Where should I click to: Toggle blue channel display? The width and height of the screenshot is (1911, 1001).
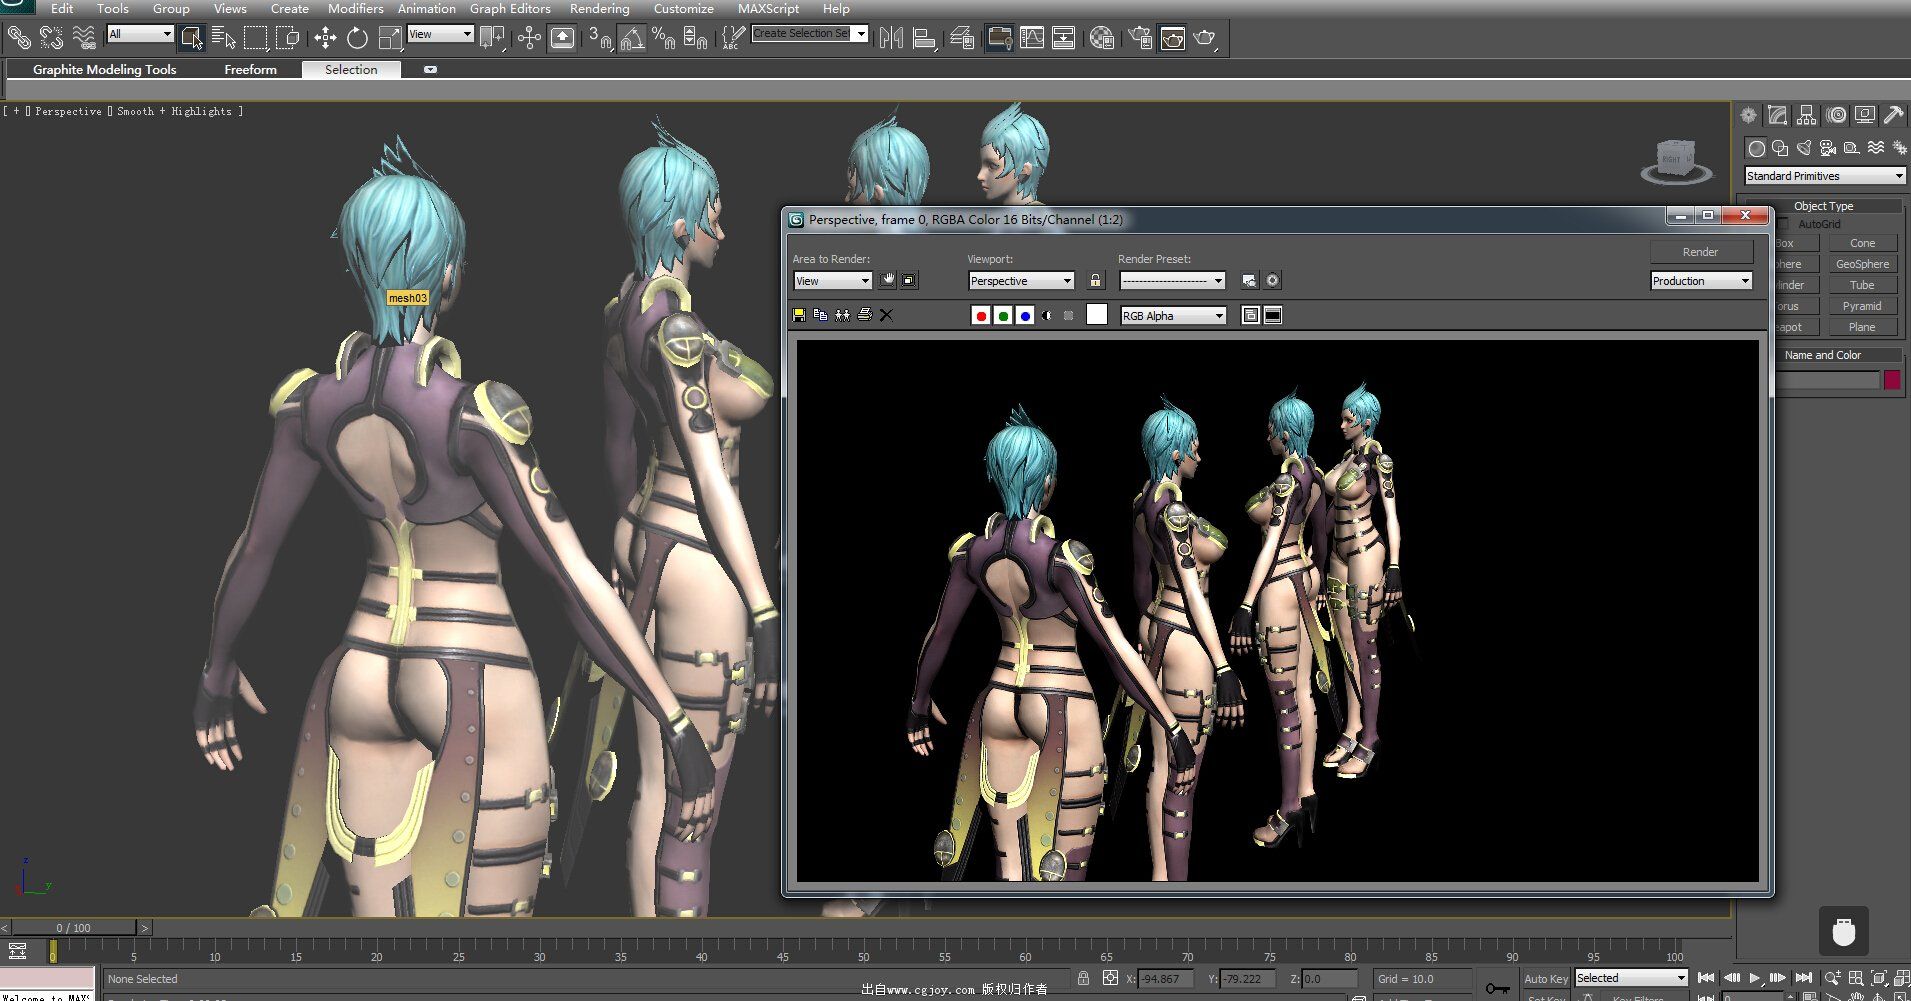coord(1025,316)
